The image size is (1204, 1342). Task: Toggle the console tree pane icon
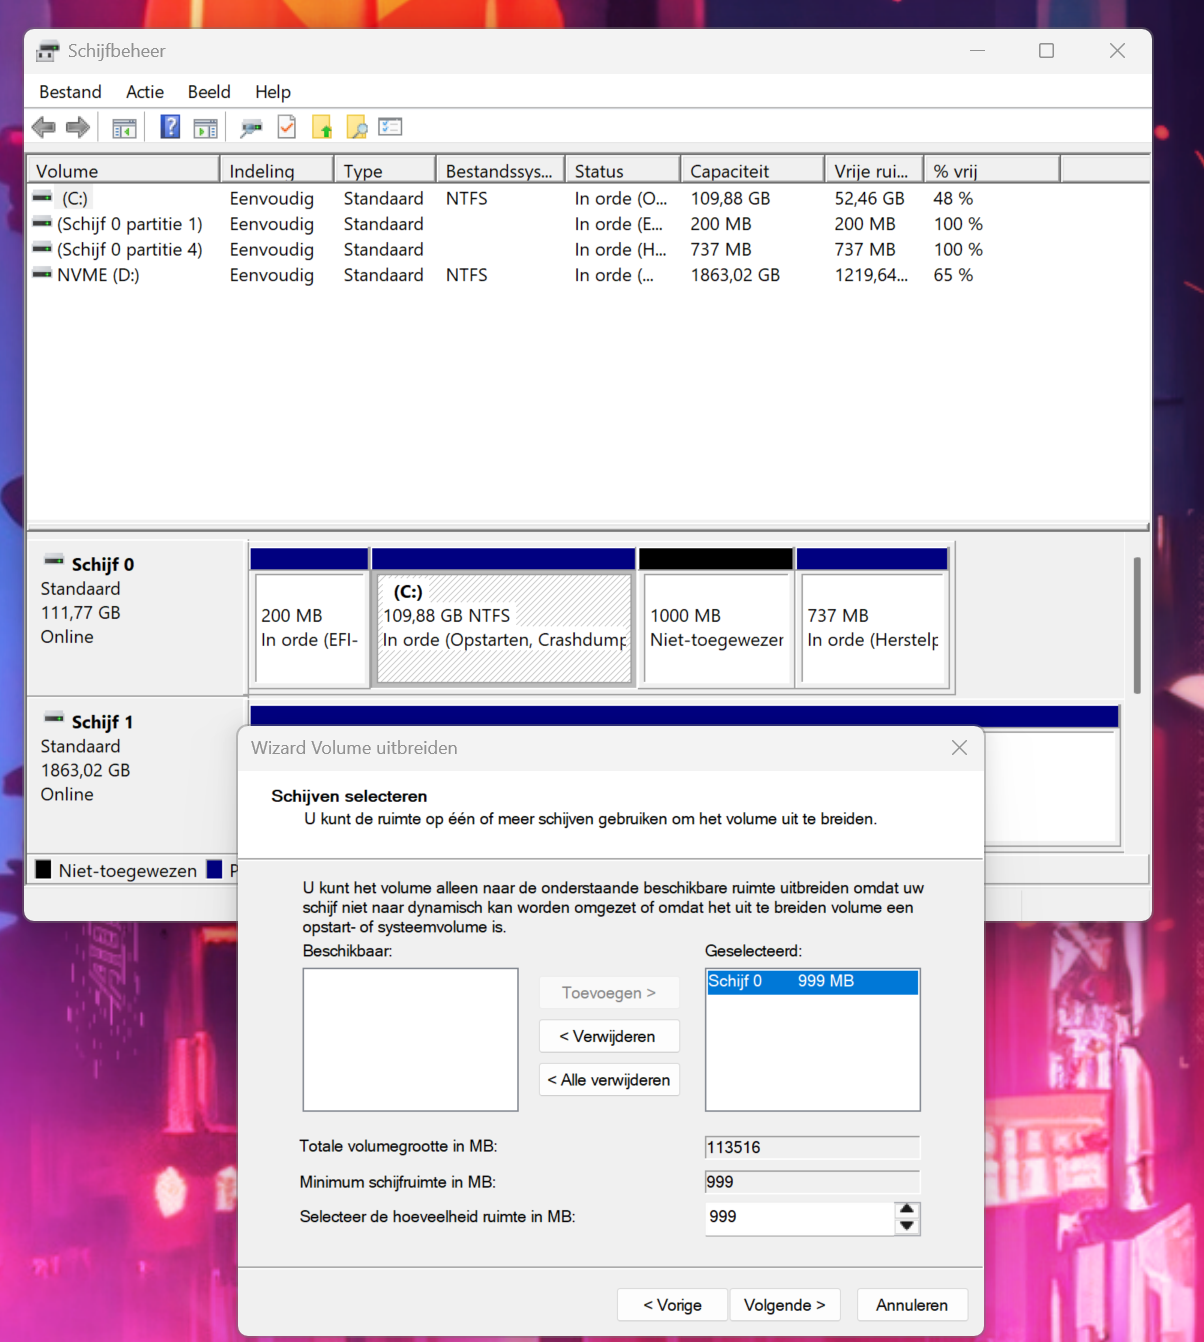click(124, 128)
